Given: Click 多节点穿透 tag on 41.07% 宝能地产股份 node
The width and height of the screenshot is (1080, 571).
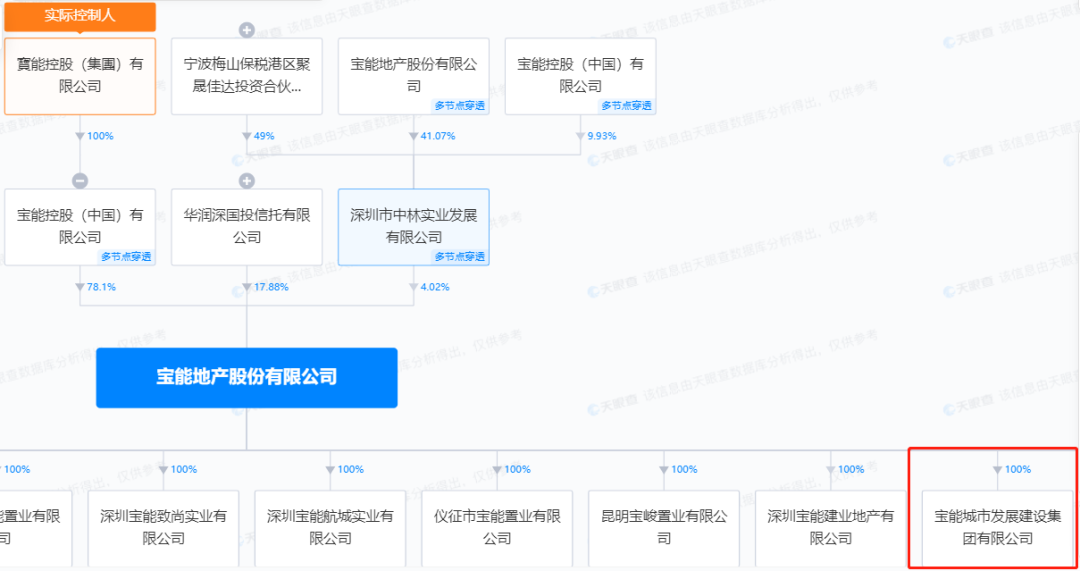Looking at the screenshot, I should [460, 105].
